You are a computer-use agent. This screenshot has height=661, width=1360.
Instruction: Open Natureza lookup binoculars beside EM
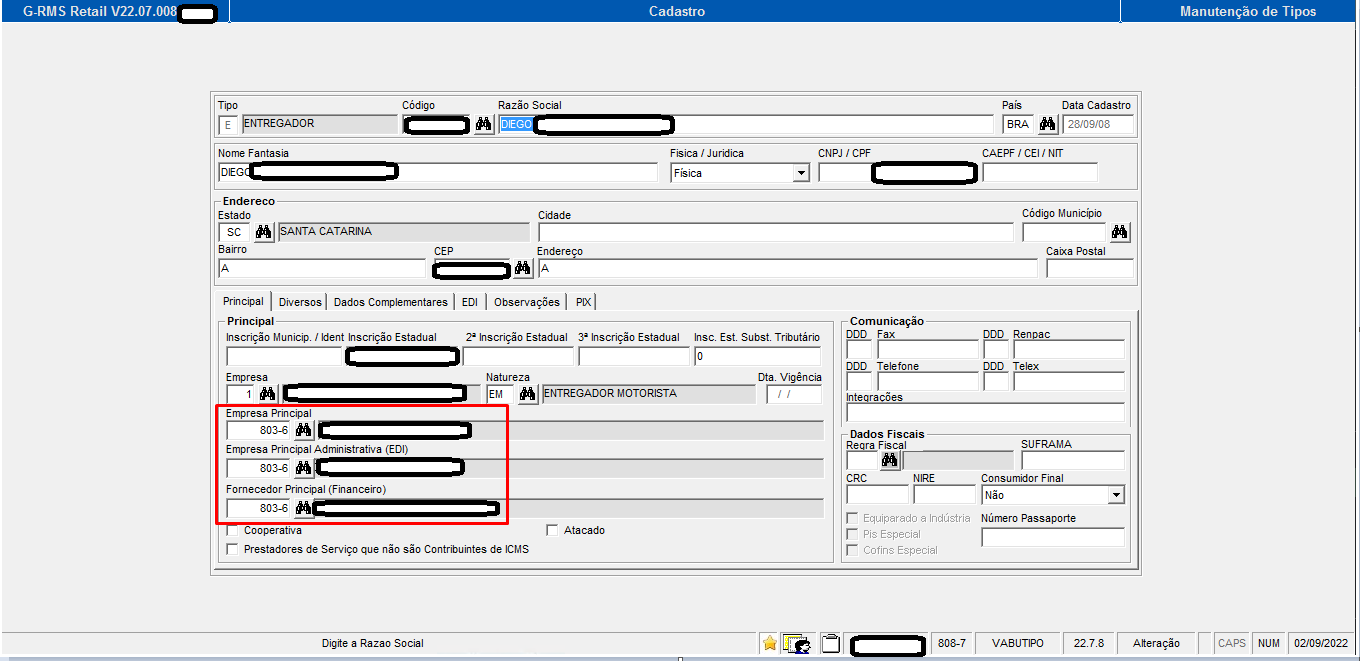528,394
